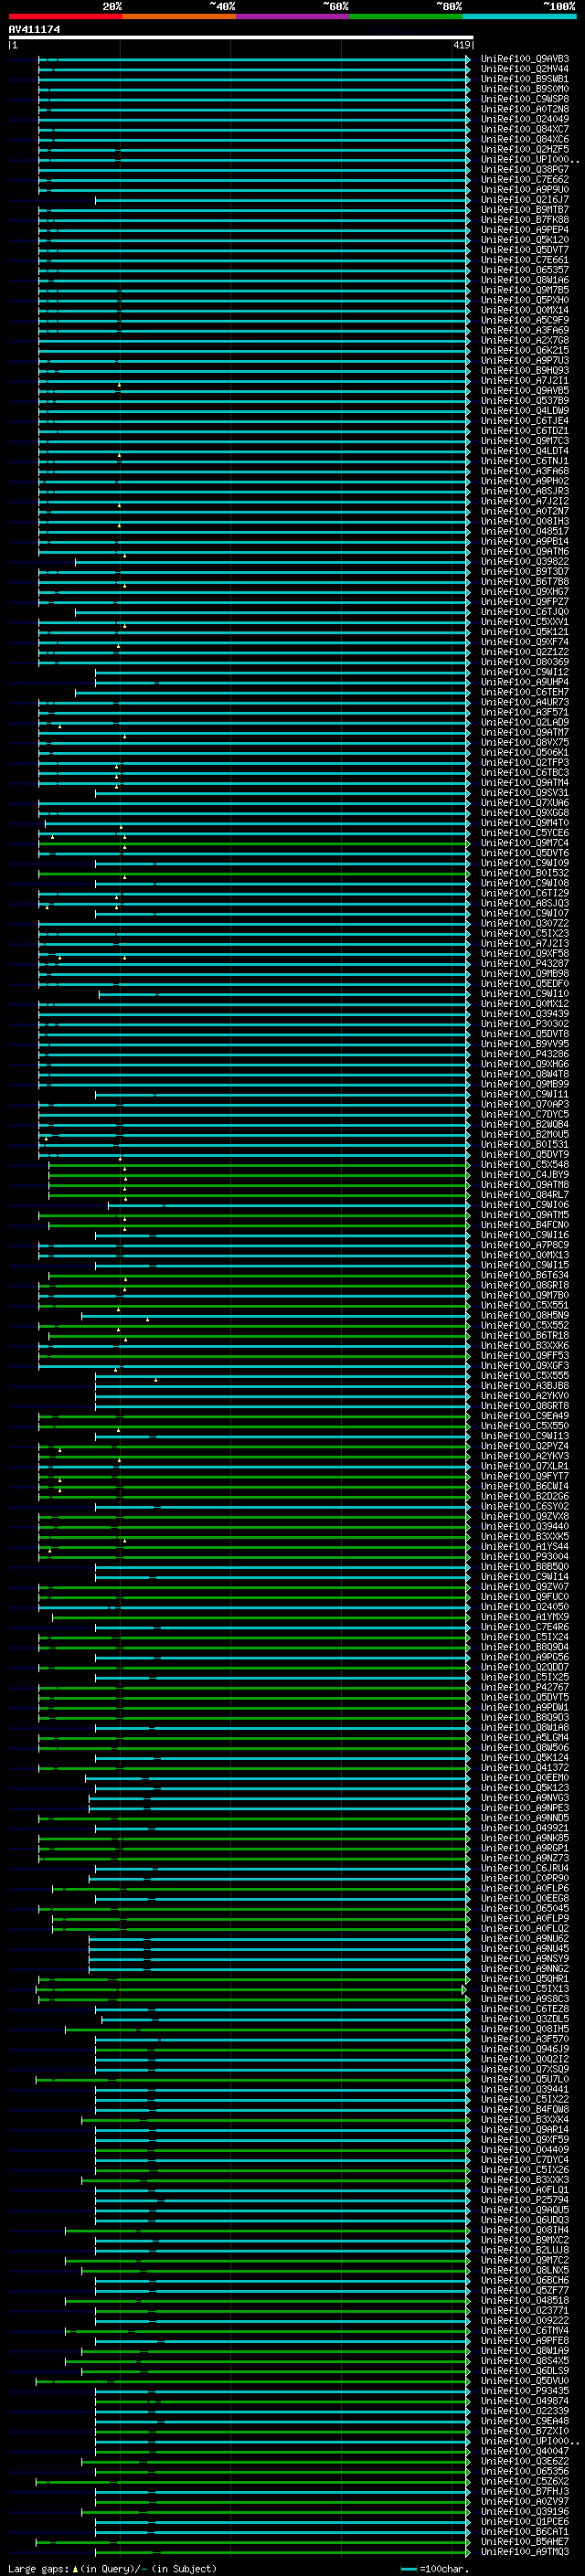Image resolution: width=585 pixels, height=2576 pixels.
Task: Choose hit UniRef100_C7E662
Action: [525, 179]
